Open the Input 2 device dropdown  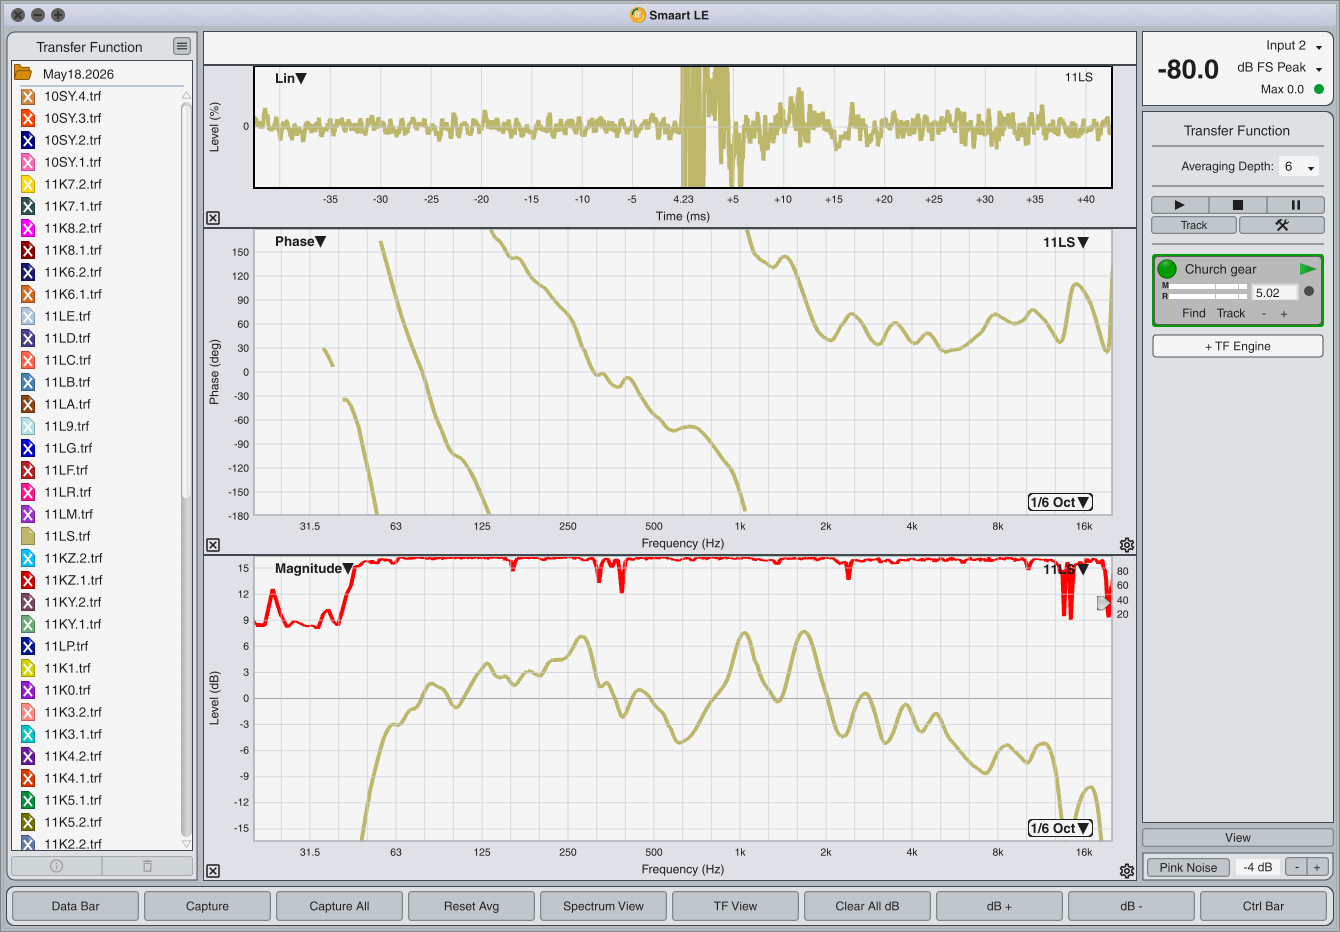pyautogui.click(x=1294, y=46)
